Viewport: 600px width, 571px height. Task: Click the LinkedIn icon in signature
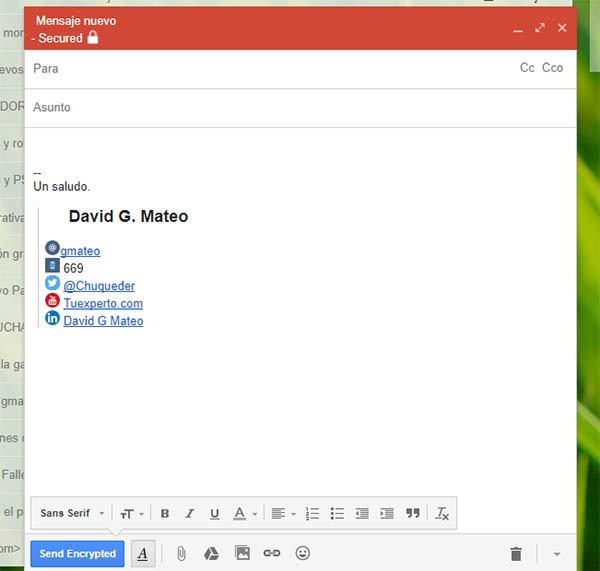[52, 318]
